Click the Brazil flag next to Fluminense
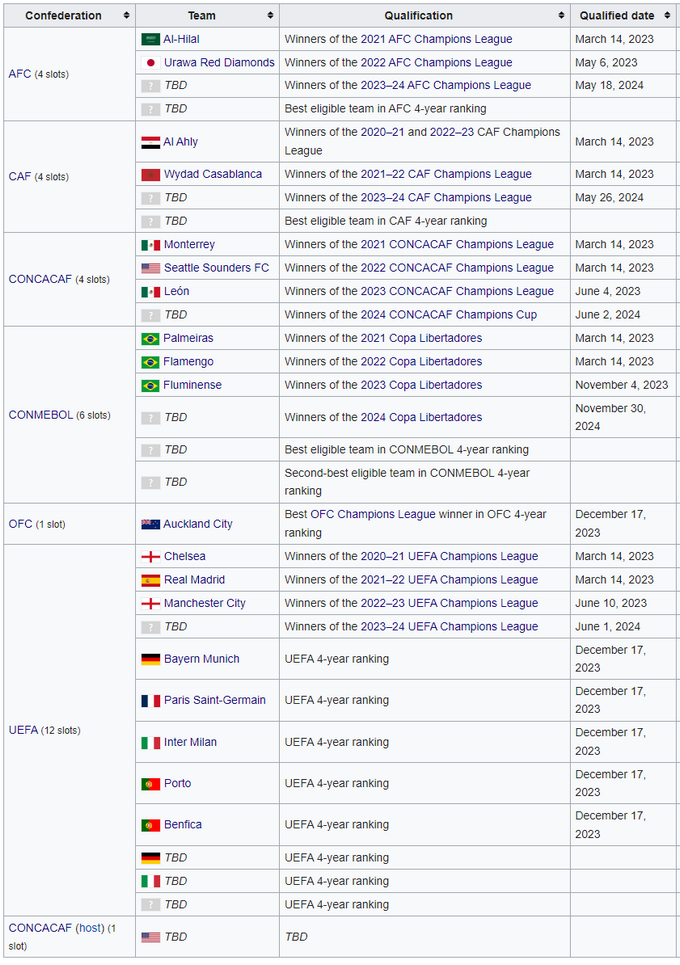 point(150,385)
